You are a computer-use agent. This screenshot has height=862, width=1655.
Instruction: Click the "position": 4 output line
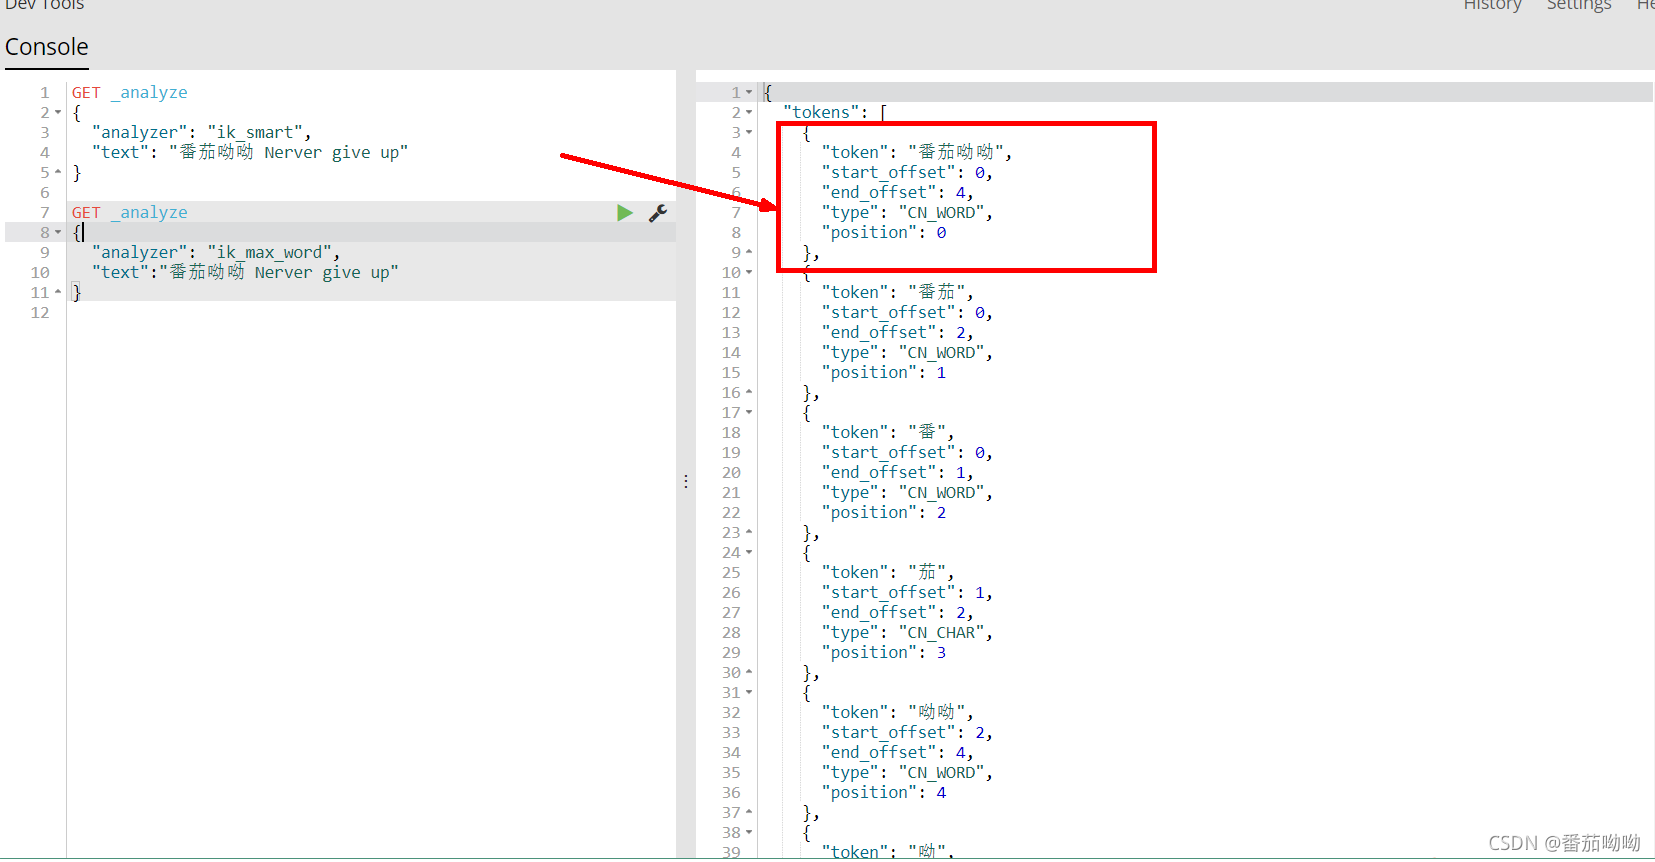[884, 792]
